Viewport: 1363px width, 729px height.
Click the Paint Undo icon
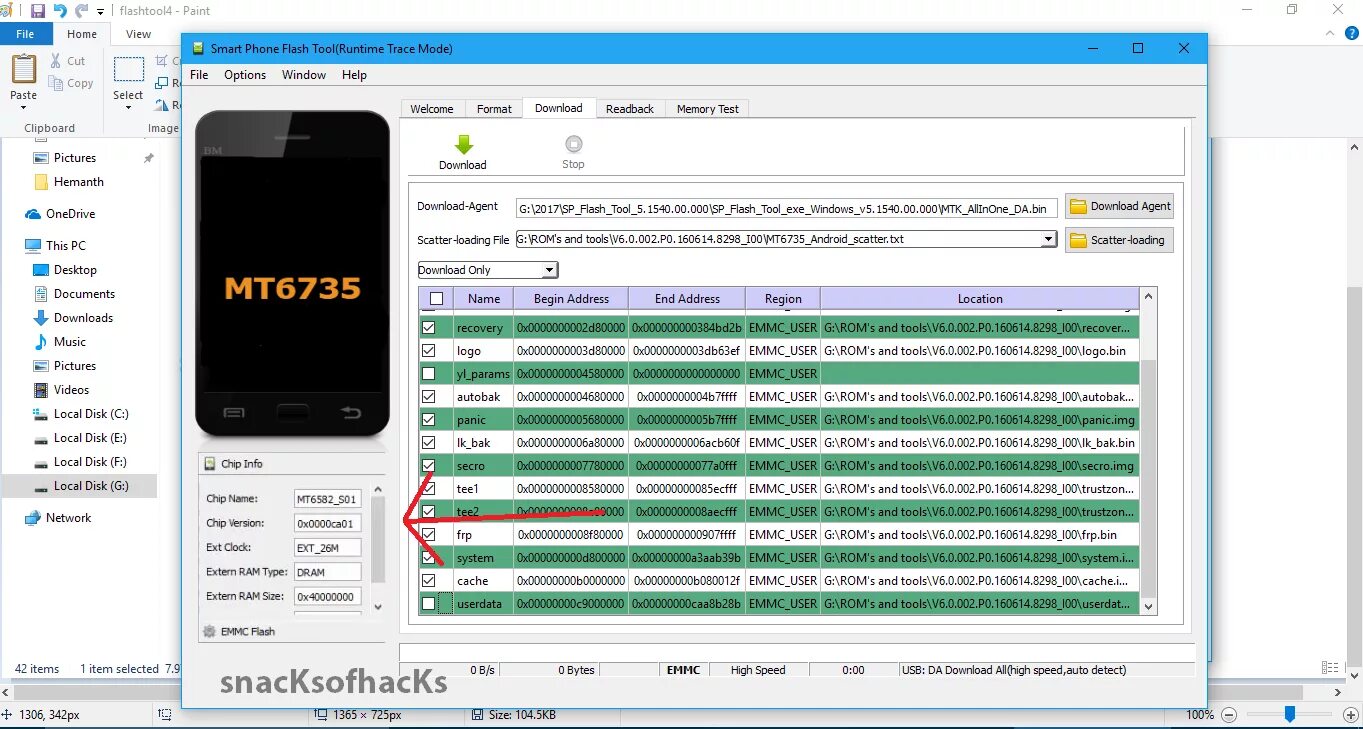(x=60, y=11)
